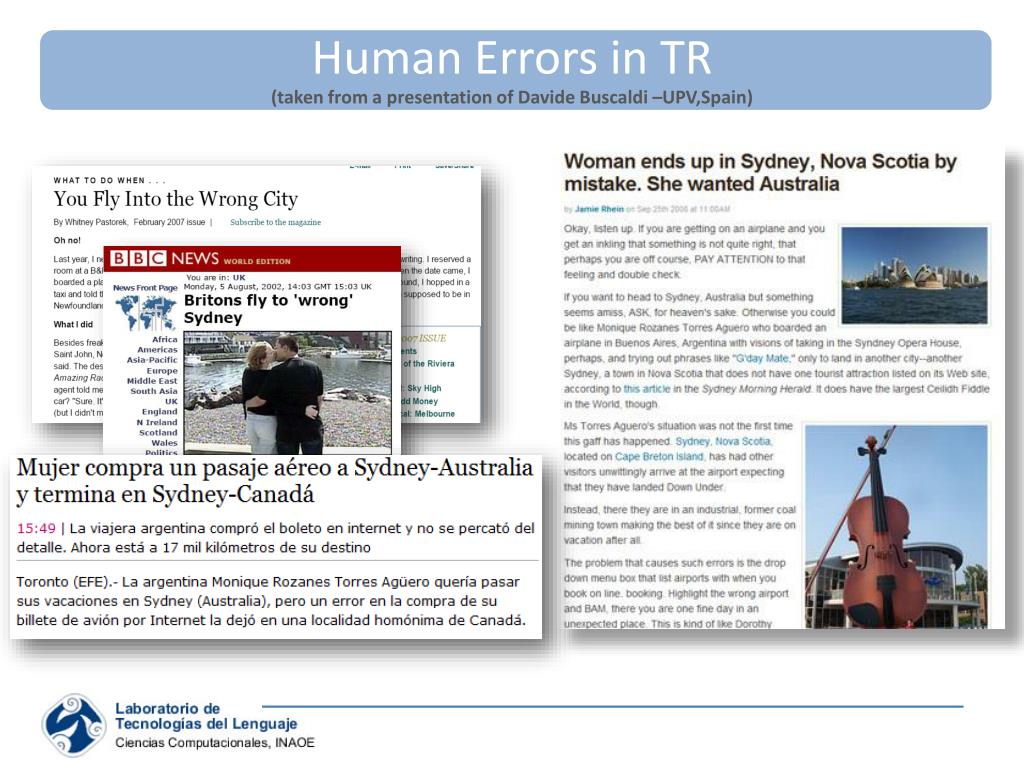Open the kissing couple photo in BBC article
This screenshot has height=768, width=1024.
tap(288, 392)
